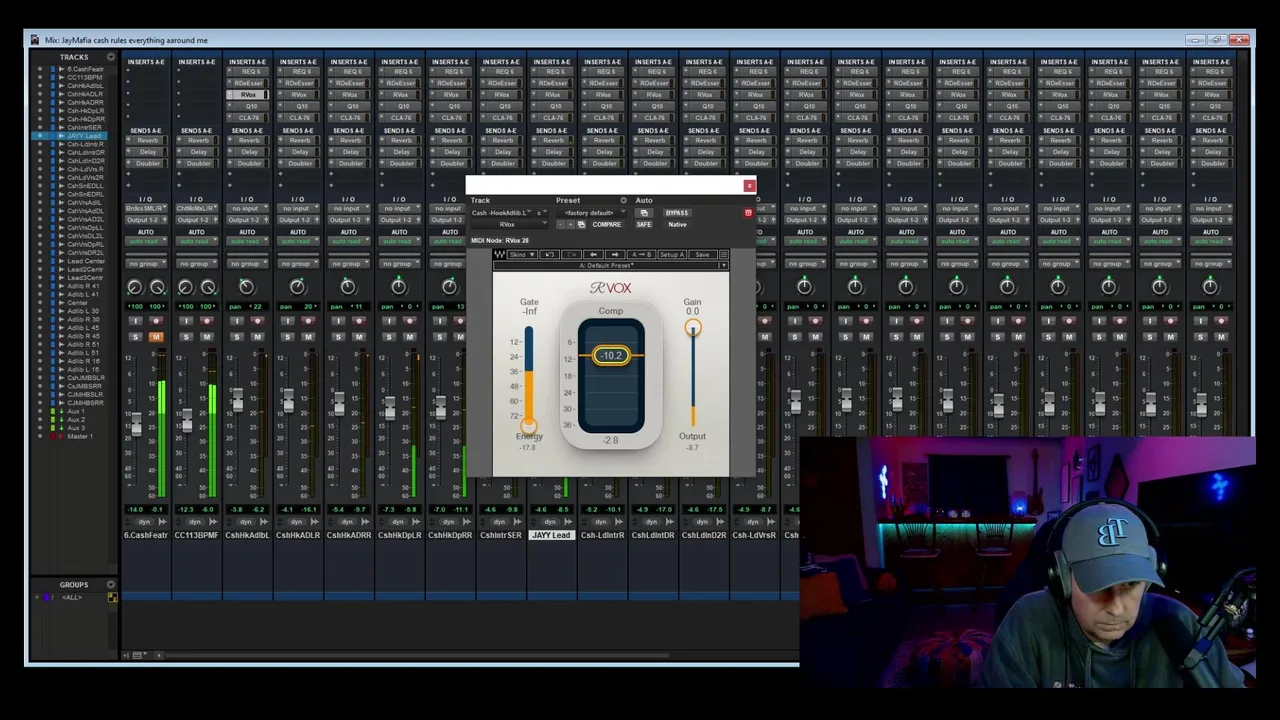The width and height of the screenshot is (1280, 720).
Task: Click the circular icon next to Preset label
Action: (623, 200)
